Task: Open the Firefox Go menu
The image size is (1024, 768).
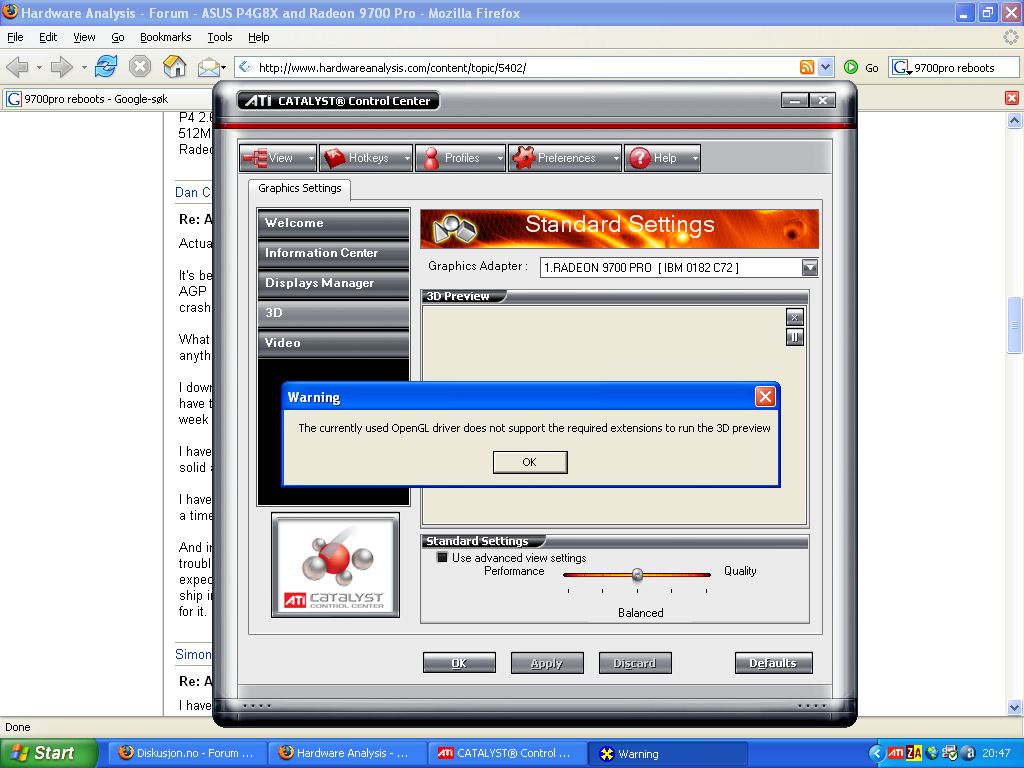Action: tap(118, 37)
